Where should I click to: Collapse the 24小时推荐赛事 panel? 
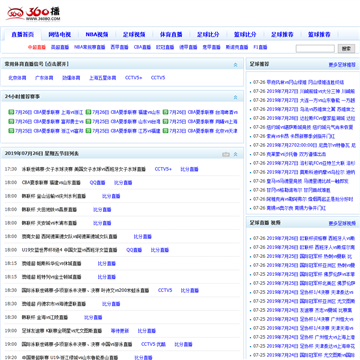(x=236, y=97)
